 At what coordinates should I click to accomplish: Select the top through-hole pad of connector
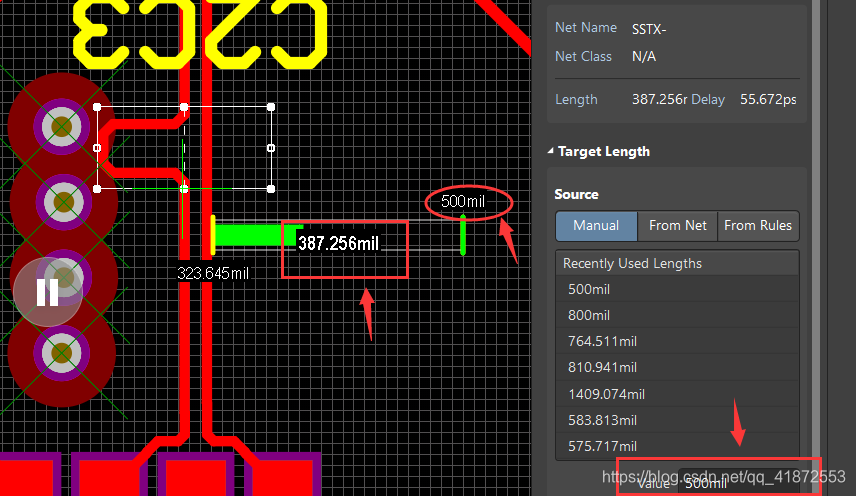pyautogui.click(x=62, y=127)
